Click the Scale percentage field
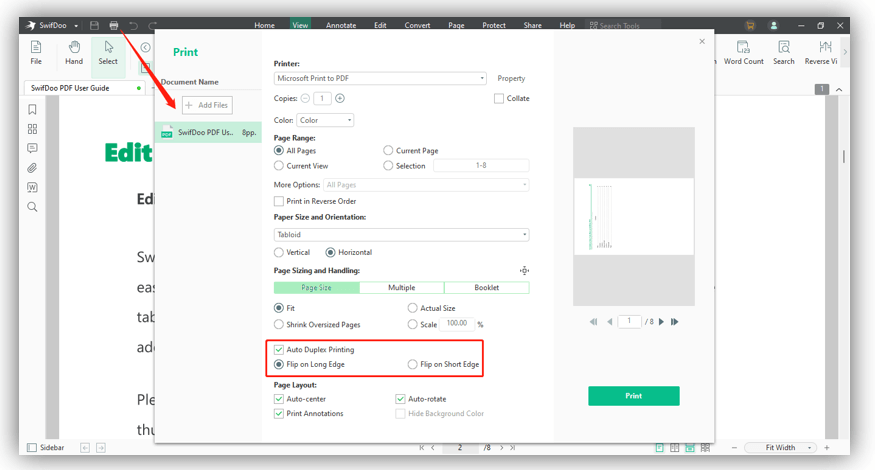The width and height of the screenshot is (875, 470). tap(457, 323)
